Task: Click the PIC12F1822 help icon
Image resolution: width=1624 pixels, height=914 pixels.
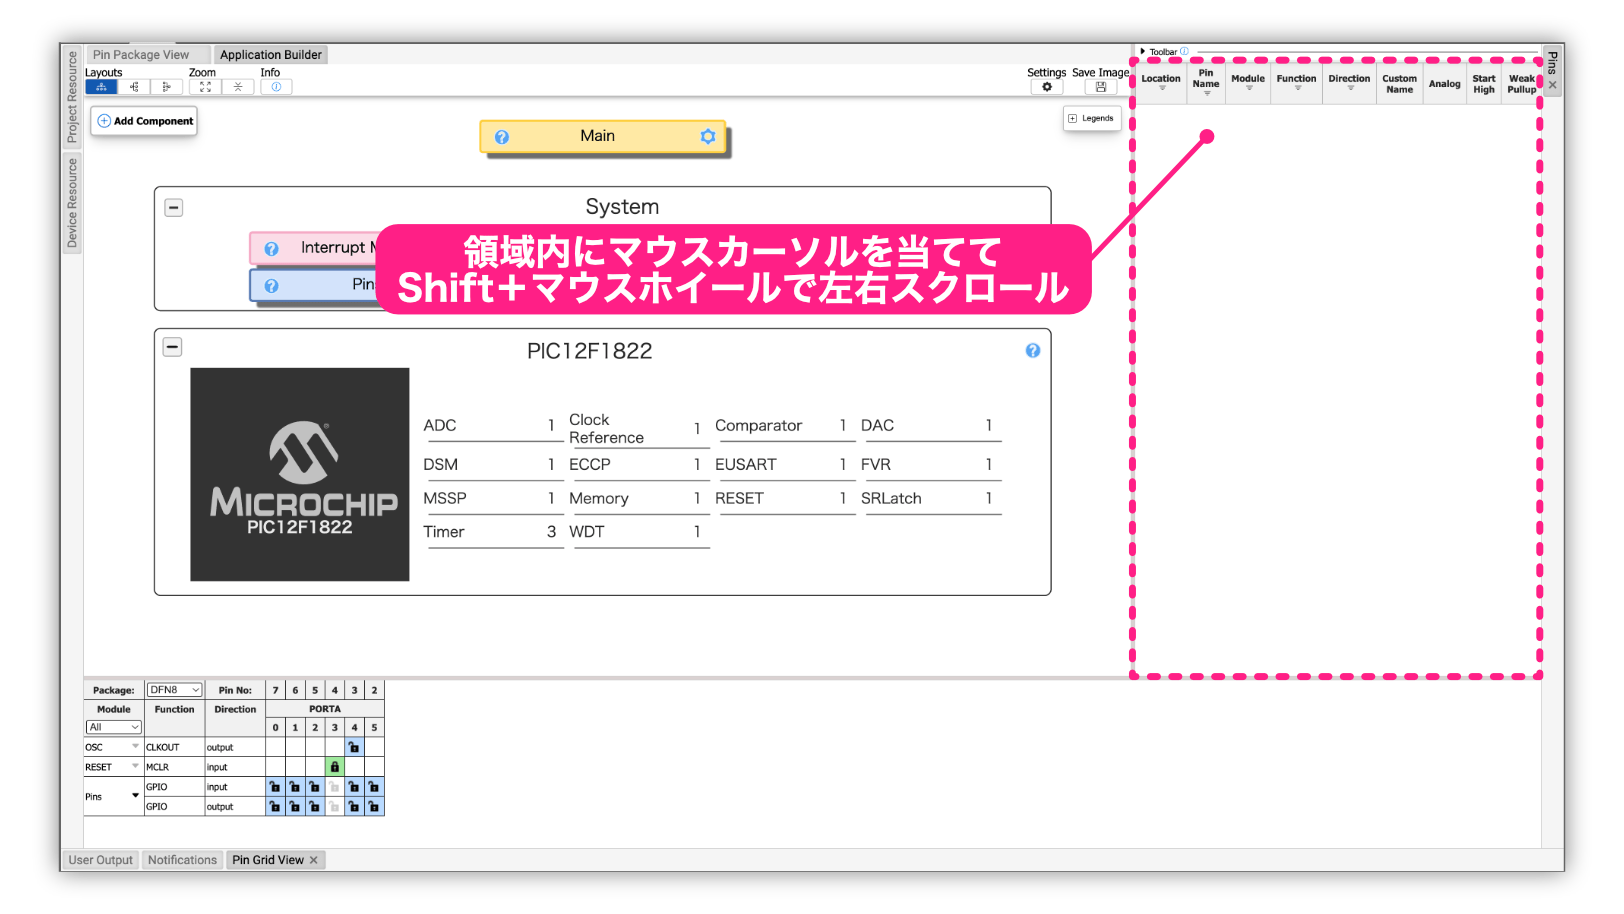Action: pyautogui.click(x=1033, y=350)
